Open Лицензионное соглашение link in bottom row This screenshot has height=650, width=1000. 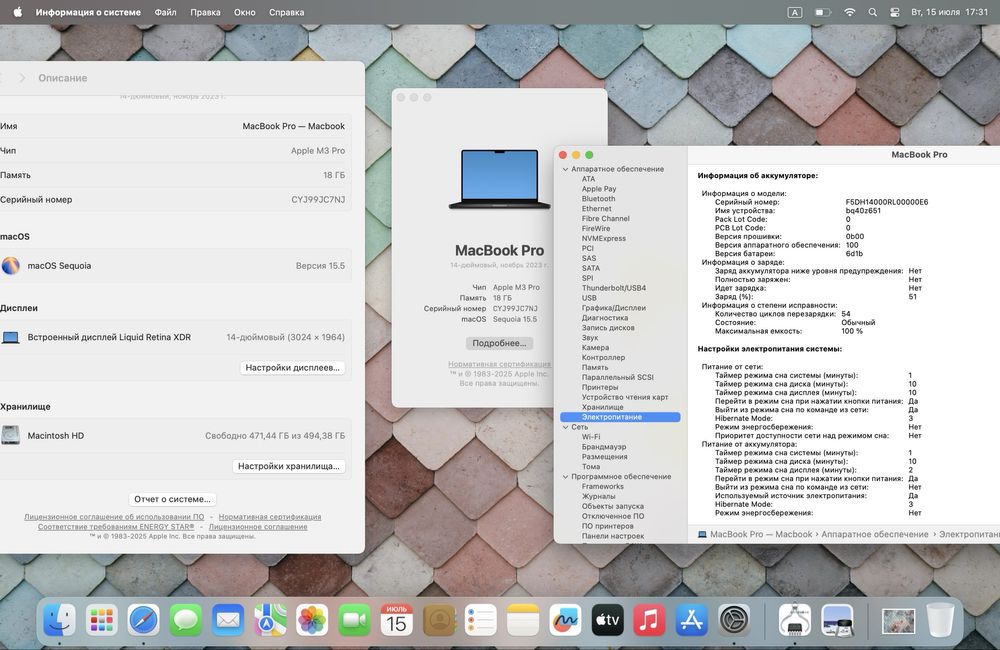[x=258, y=527]
